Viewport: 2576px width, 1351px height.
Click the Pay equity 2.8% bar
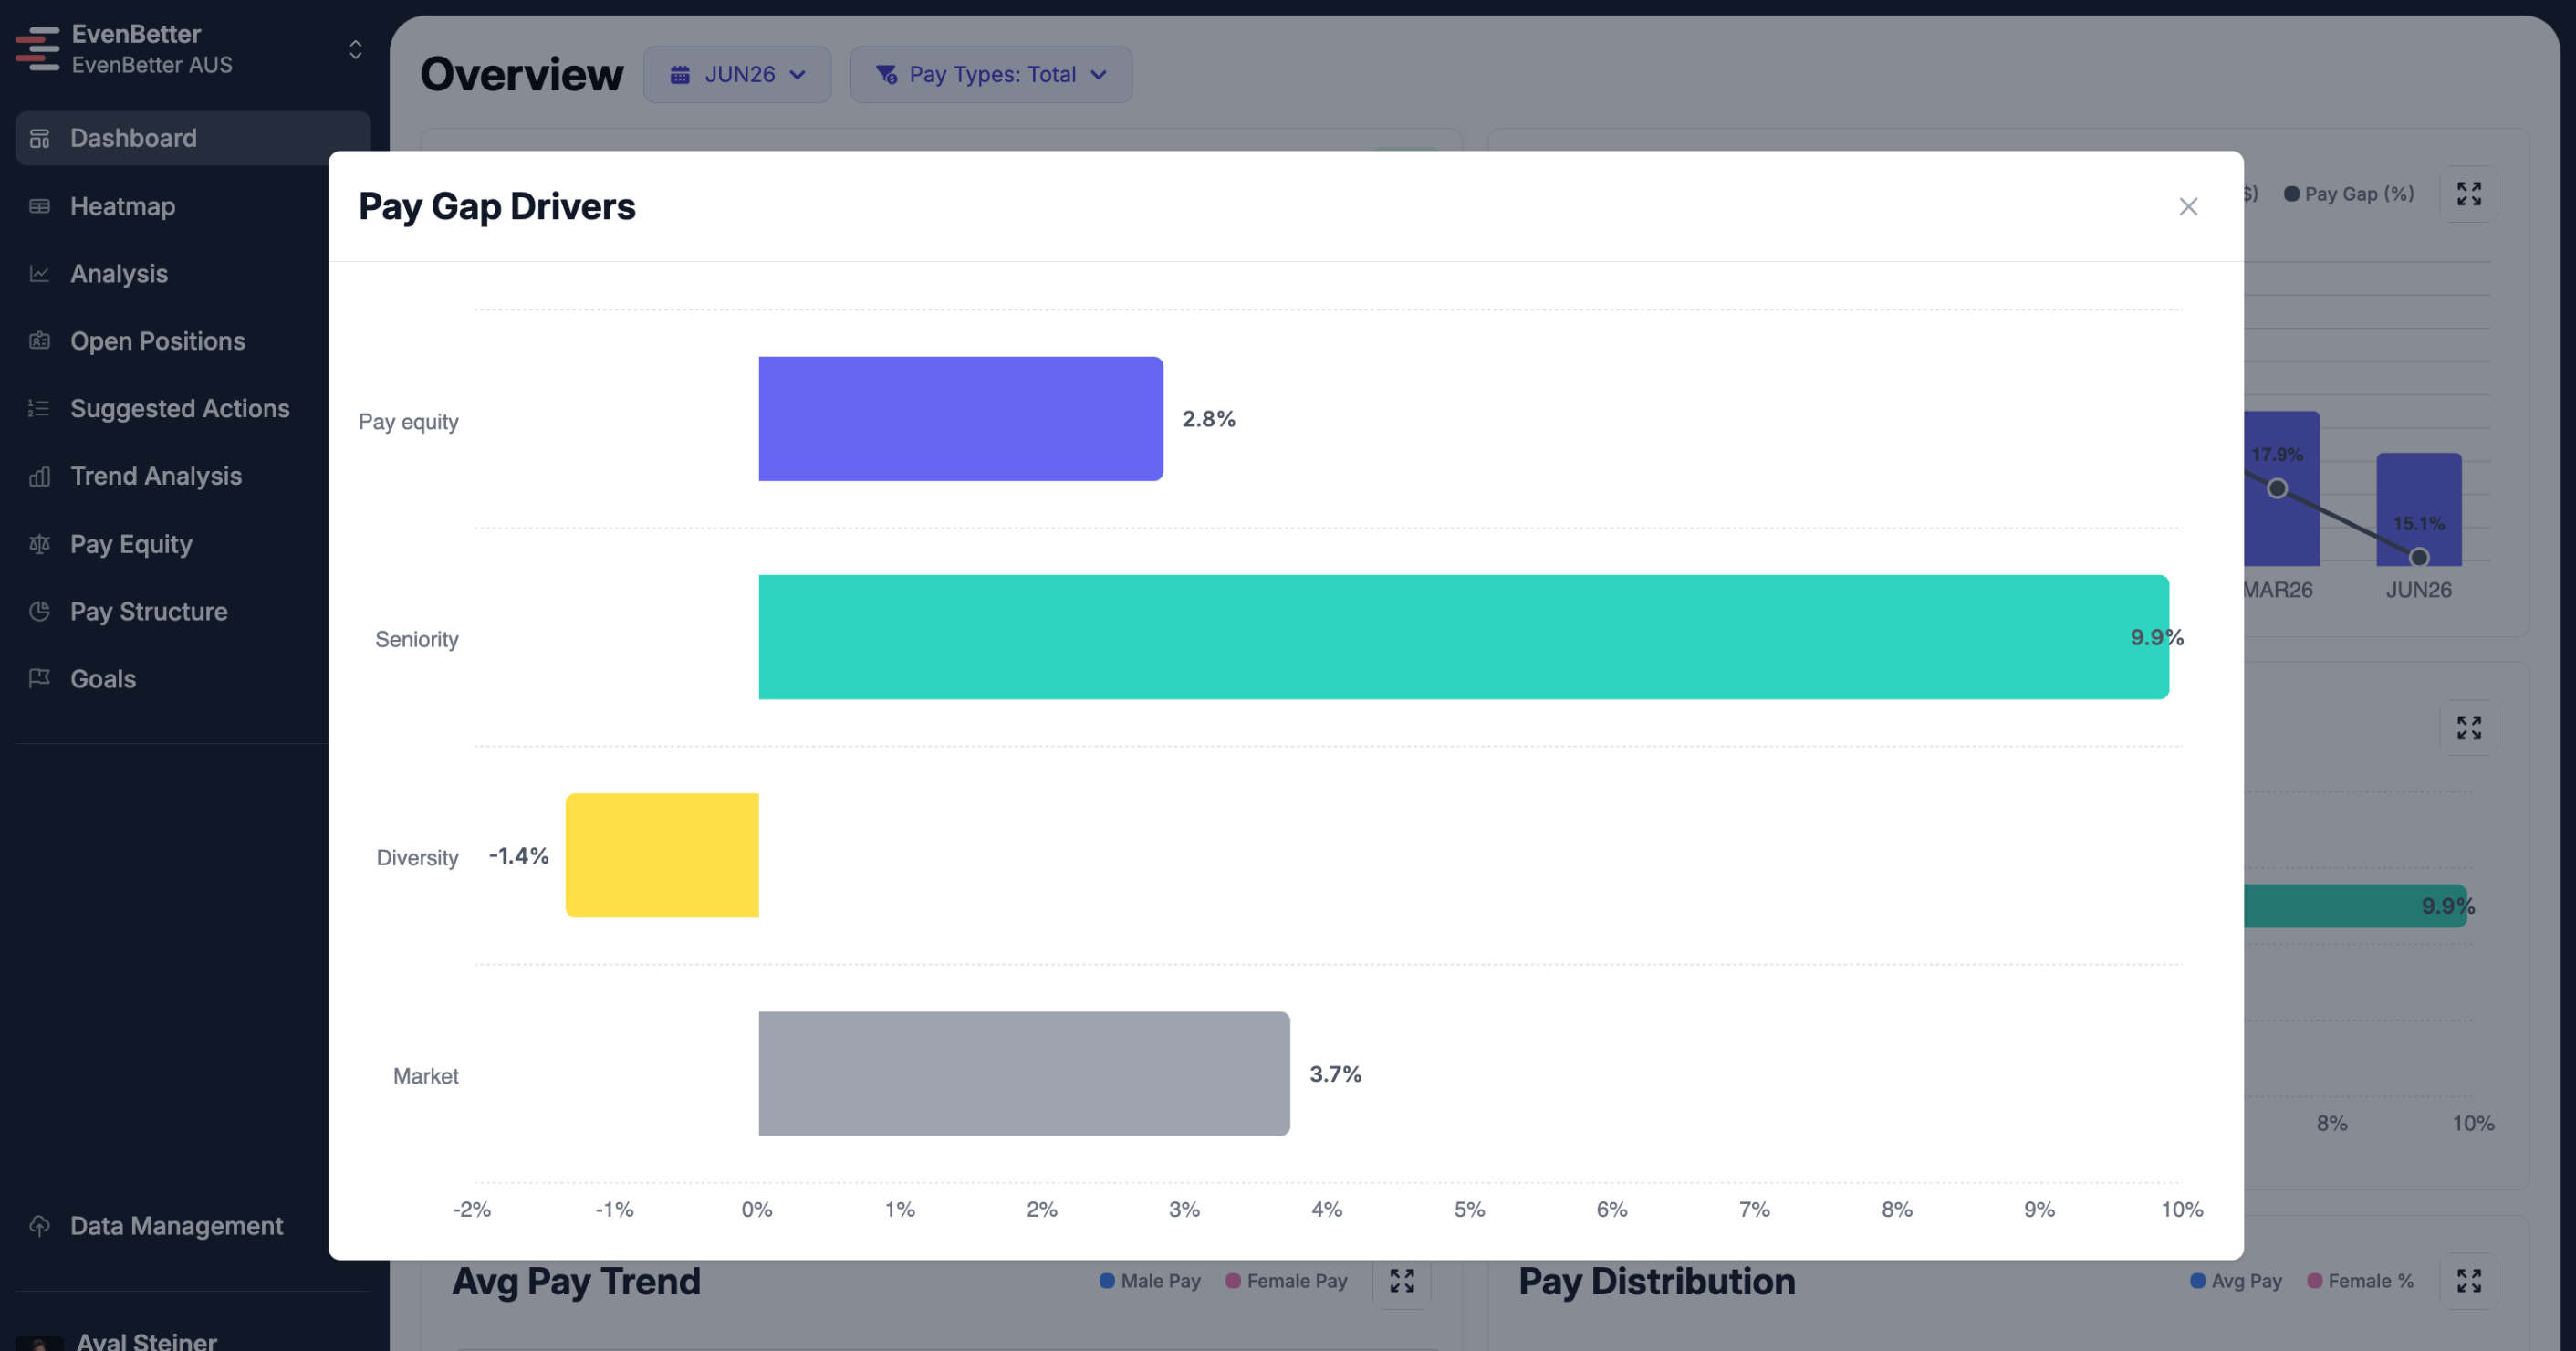tap(961, 419)
